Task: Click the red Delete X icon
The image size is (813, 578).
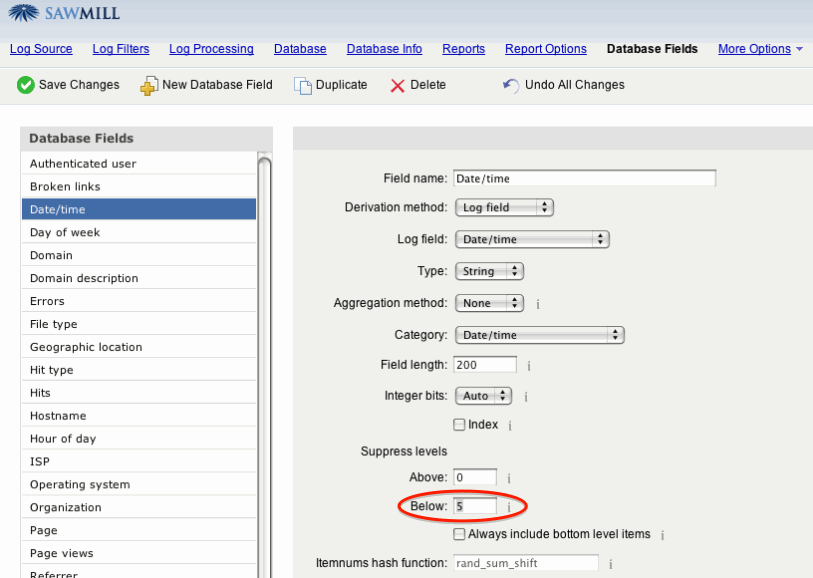Action: coord(397,85)
